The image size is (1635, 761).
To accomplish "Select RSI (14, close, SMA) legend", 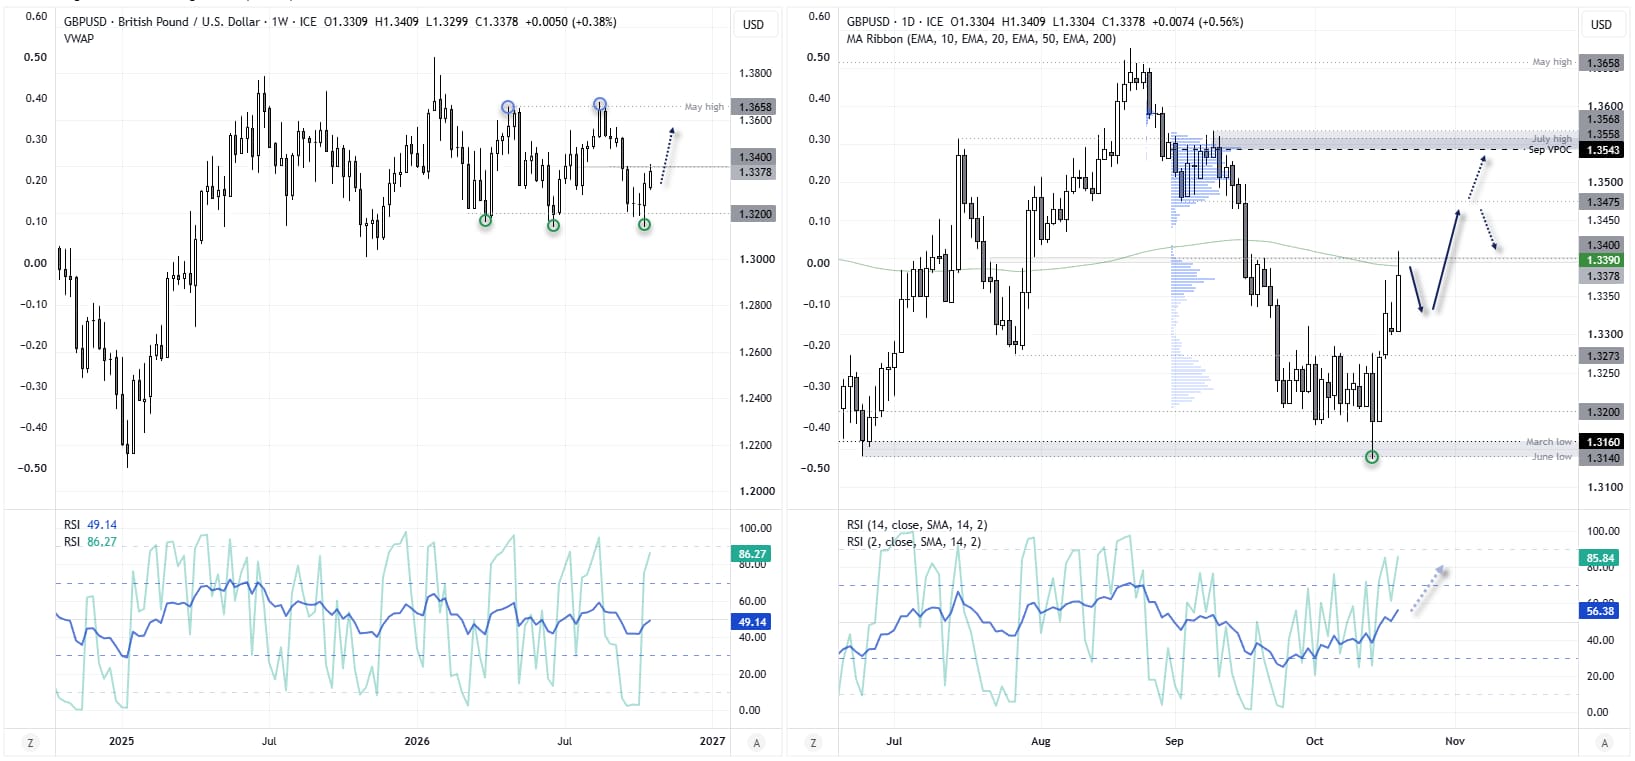I will (x=917, y=525).
